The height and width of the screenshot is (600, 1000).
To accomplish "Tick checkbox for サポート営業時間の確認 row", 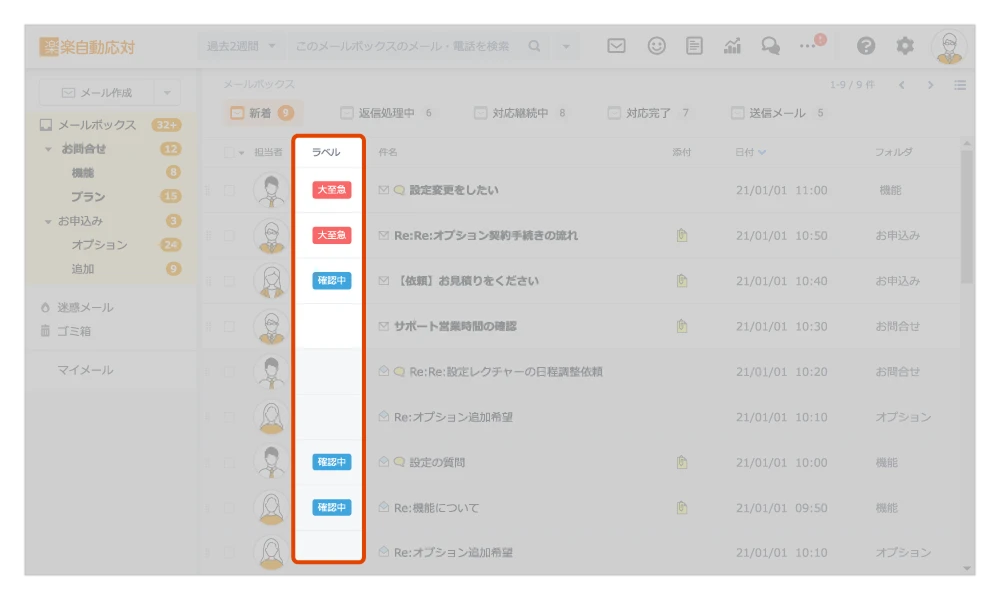I will [229, 326].
